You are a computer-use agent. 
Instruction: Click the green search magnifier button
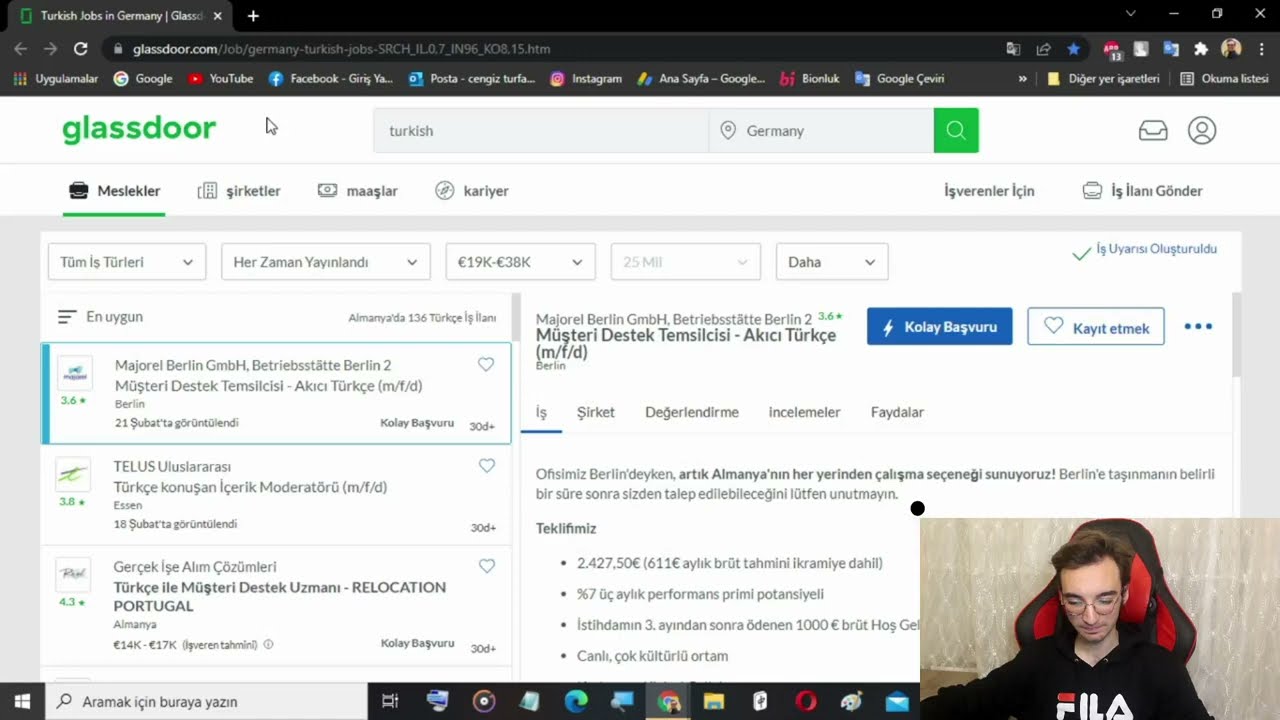pyautogui.click(x=956, y=130)
